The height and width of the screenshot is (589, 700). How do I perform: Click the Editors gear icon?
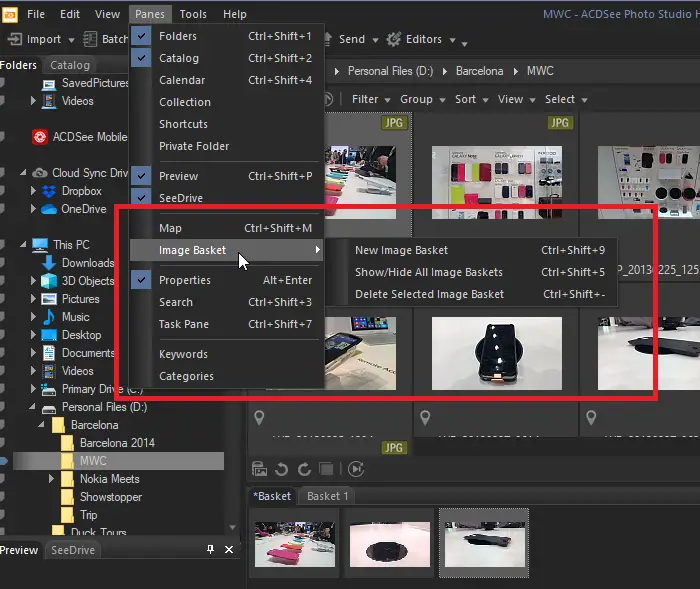click(394, 39)
